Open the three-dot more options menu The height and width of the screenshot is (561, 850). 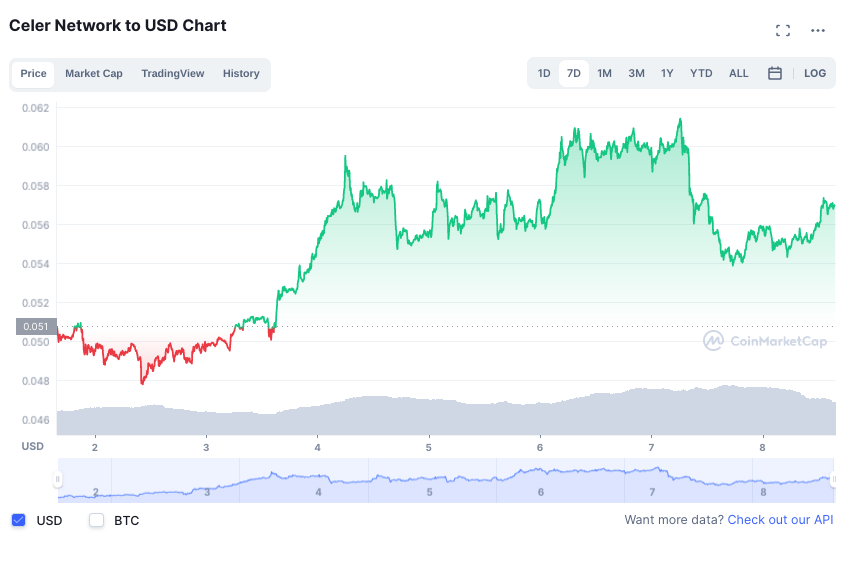(x=818, y=30)
